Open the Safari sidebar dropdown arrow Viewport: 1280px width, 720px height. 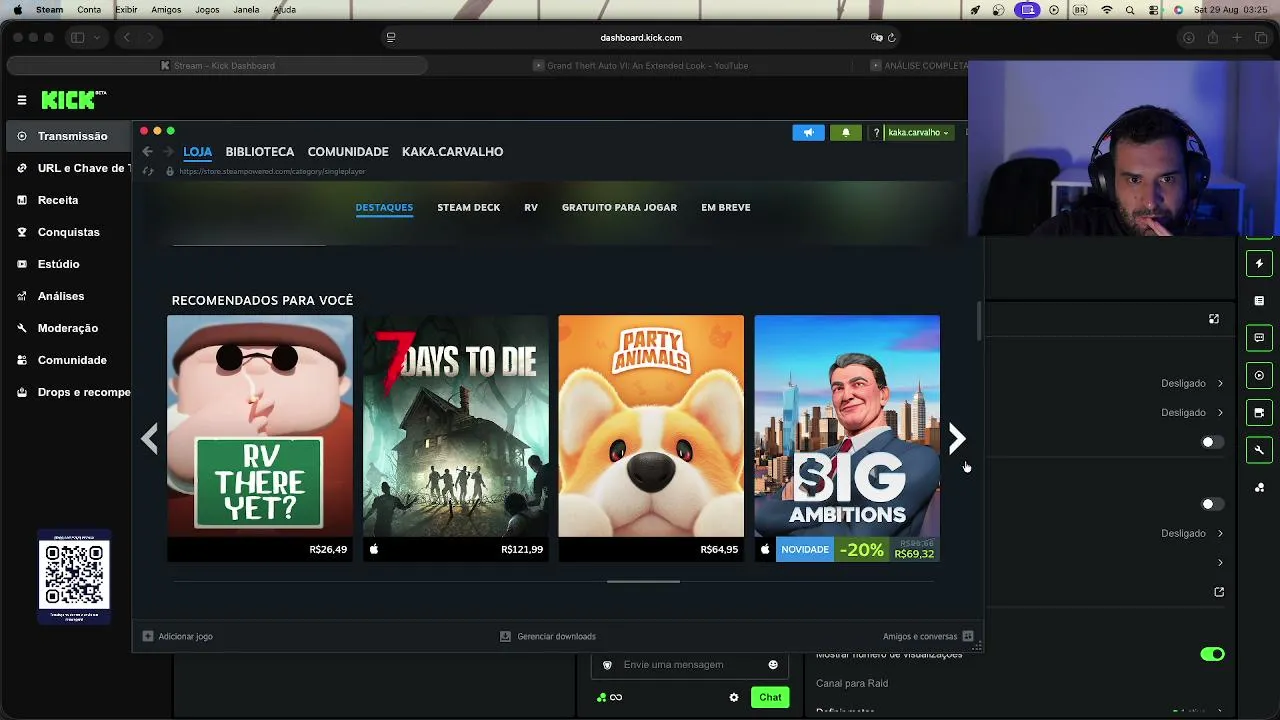pos(97,38)
